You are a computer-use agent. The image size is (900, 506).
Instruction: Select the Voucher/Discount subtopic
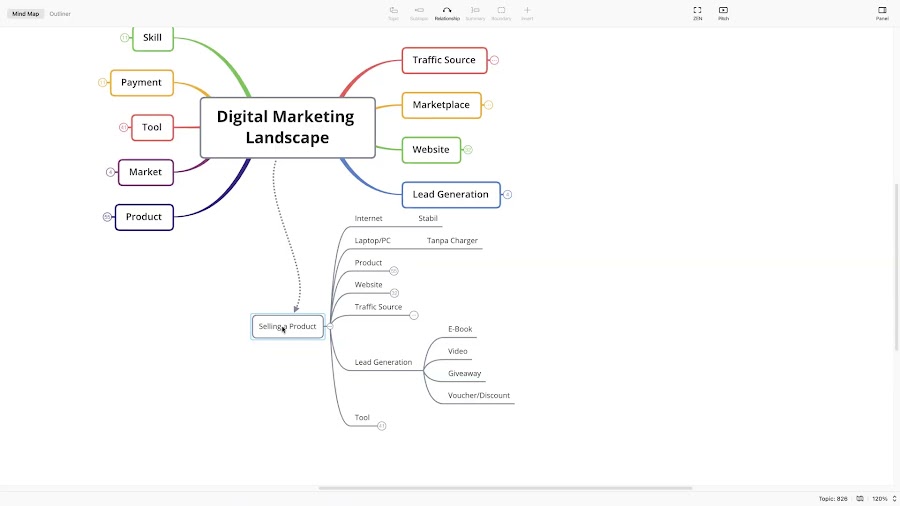(479, 395)
